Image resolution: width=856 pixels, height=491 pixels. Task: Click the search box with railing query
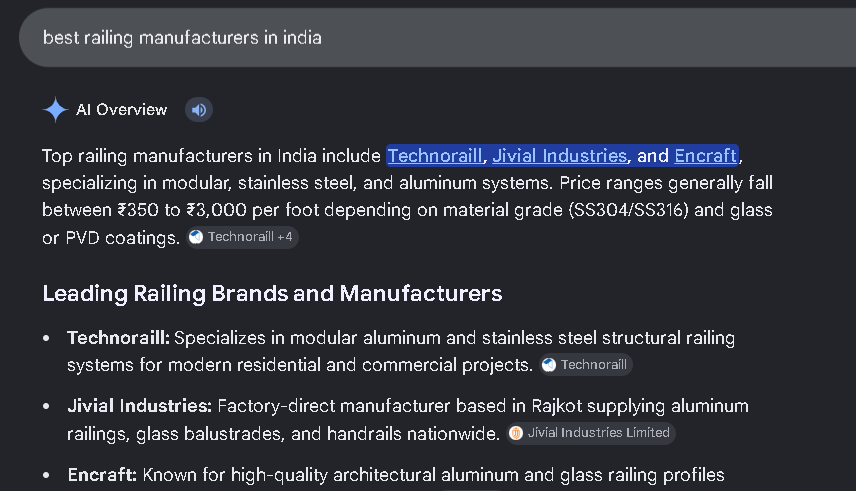point(437,38)
